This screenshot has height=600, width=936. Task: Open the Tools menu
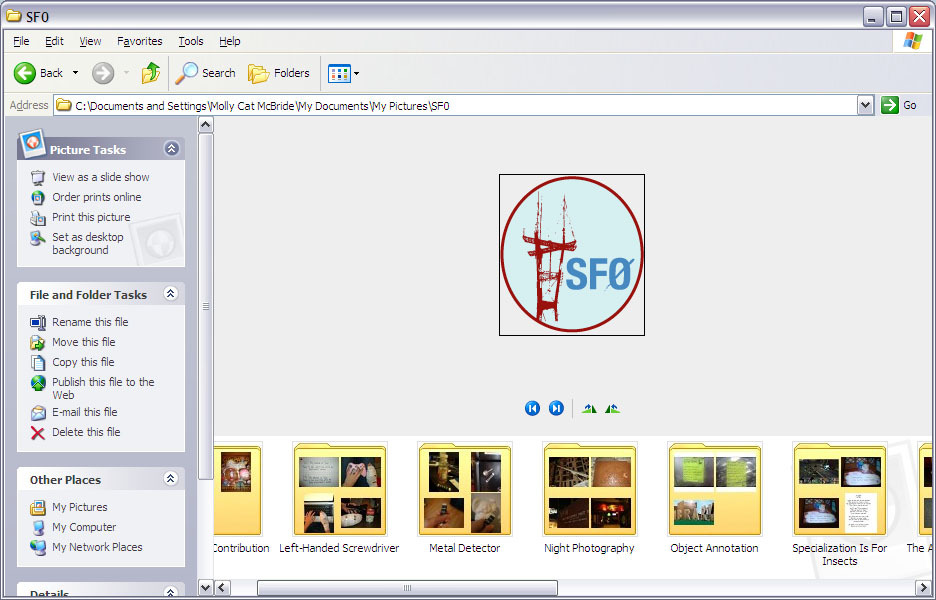tap(190, 41)
